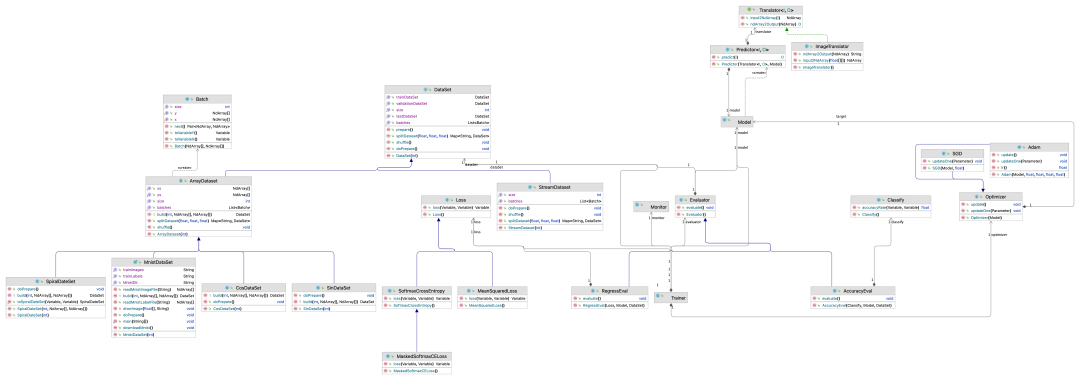Click the SinDataSet class icon
Screen dimensions: 1080x380
(x=318, y=288)
